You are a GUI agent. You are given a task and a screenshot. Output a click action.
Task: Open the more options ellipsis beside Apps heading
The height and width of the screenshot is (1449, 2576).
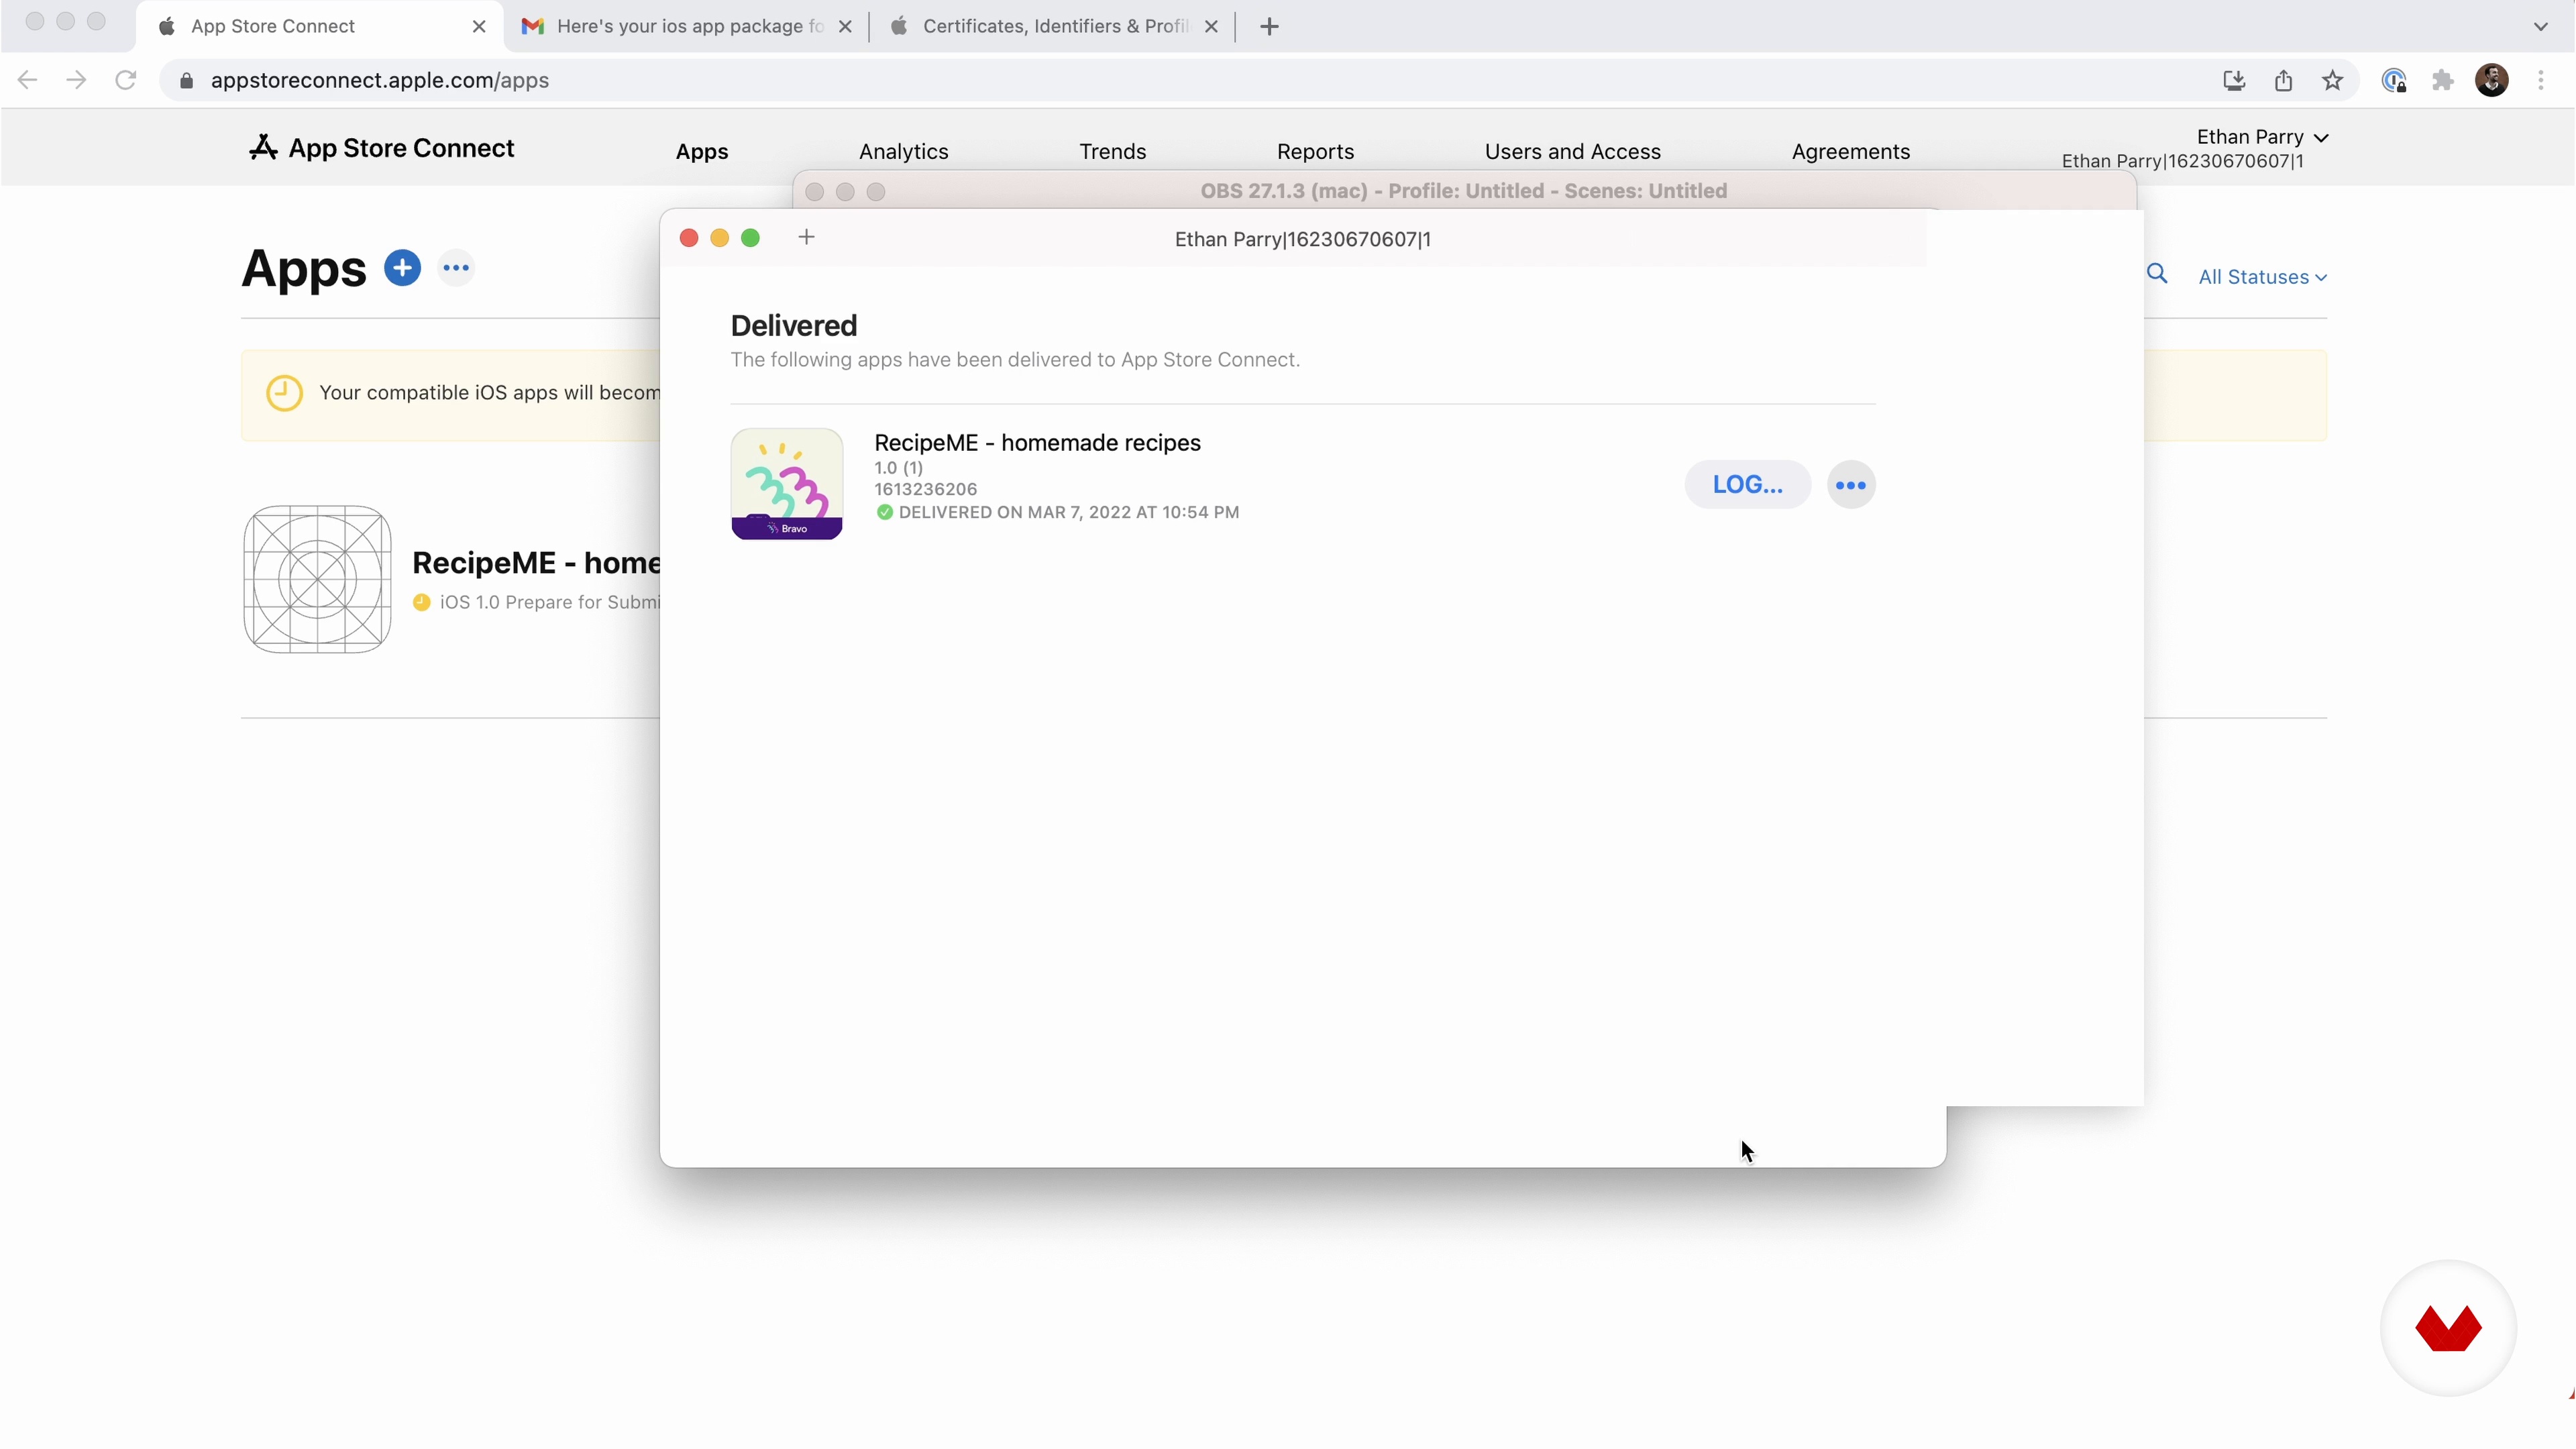[456, 268]
